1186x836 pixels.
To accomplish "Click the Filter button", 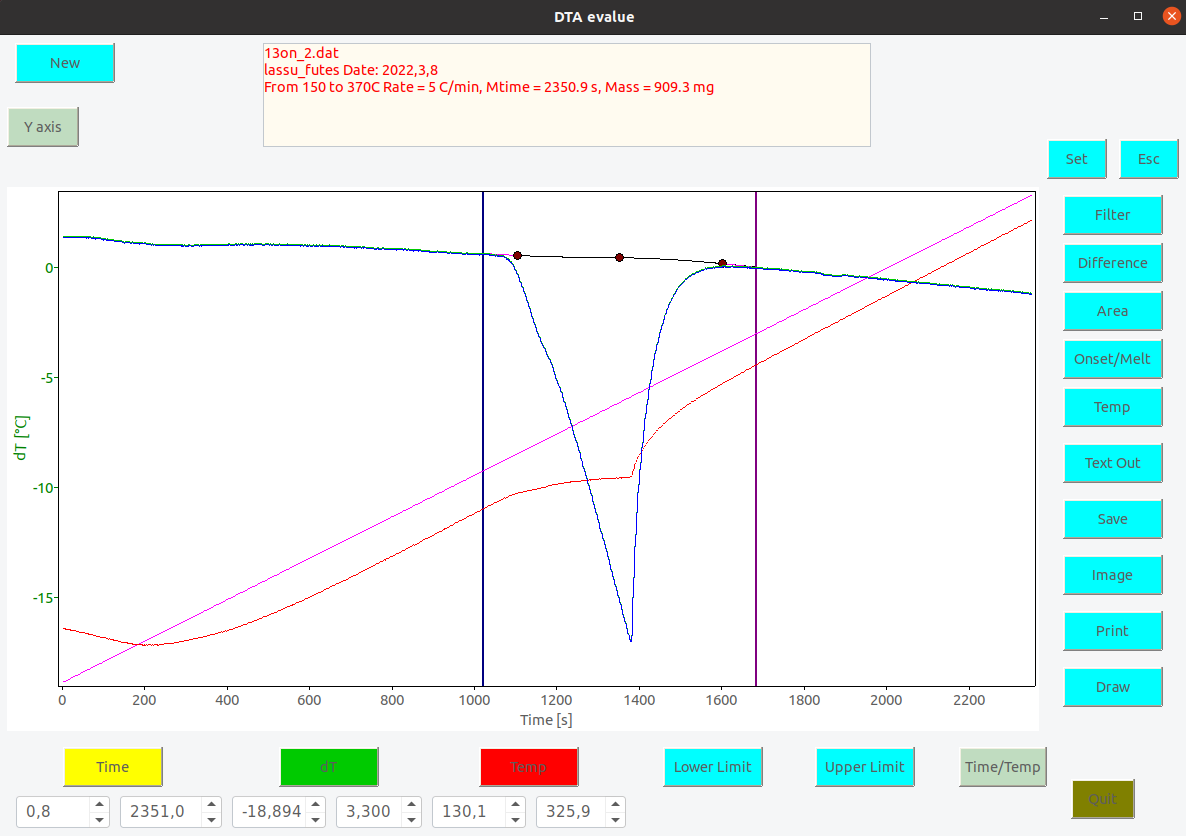I will (1112, 215).
